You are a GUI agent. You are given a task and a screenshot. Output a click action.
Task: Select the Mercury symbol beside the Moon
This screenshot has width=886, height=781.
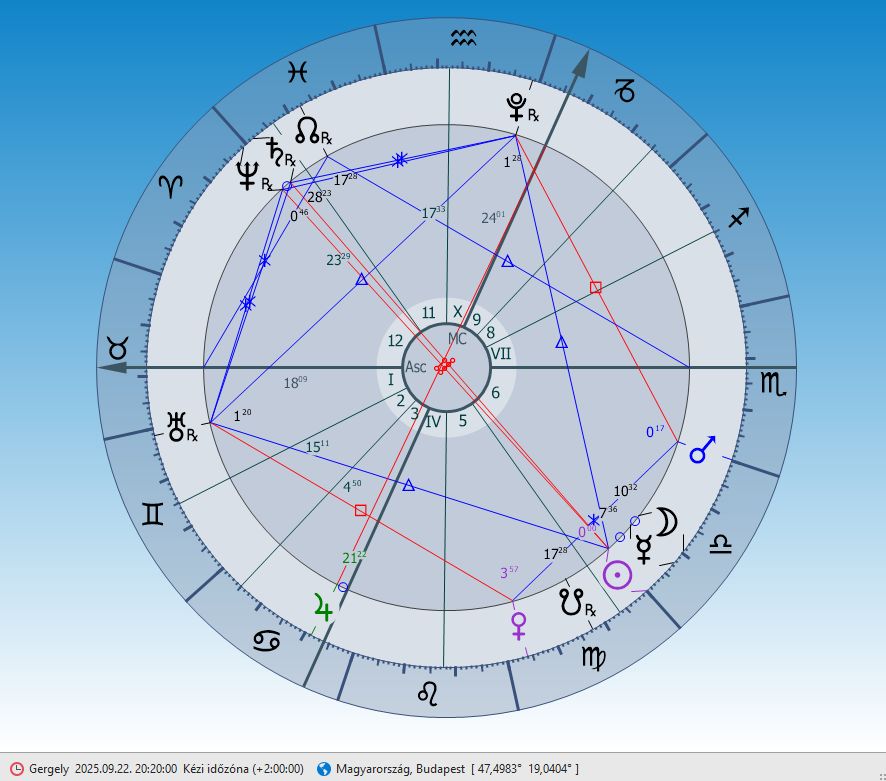pyautogui.click(x=644, y=549)
